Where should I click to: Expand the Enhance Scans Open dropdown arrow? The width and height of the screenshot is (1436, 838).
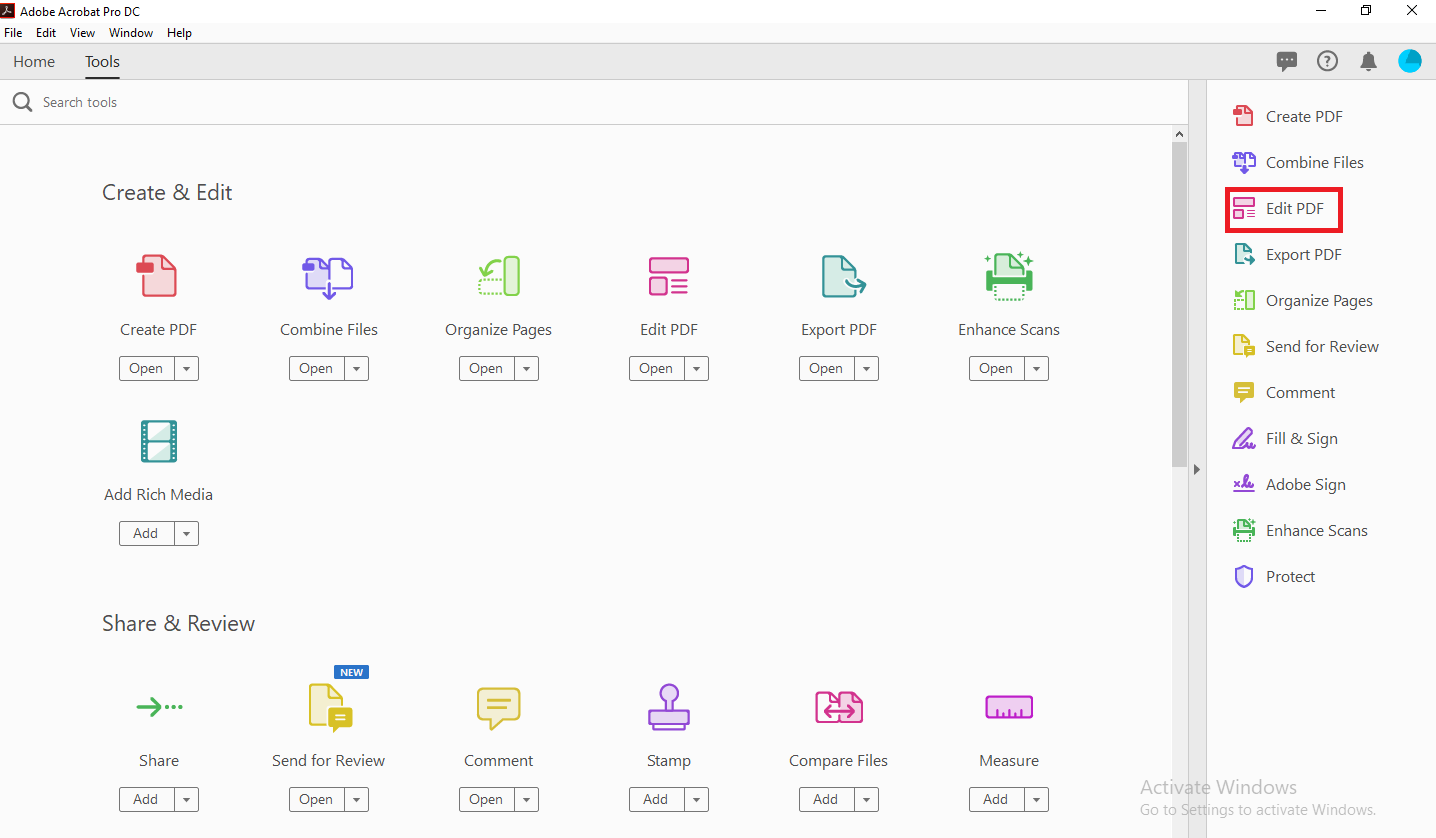click(1036, 368)
